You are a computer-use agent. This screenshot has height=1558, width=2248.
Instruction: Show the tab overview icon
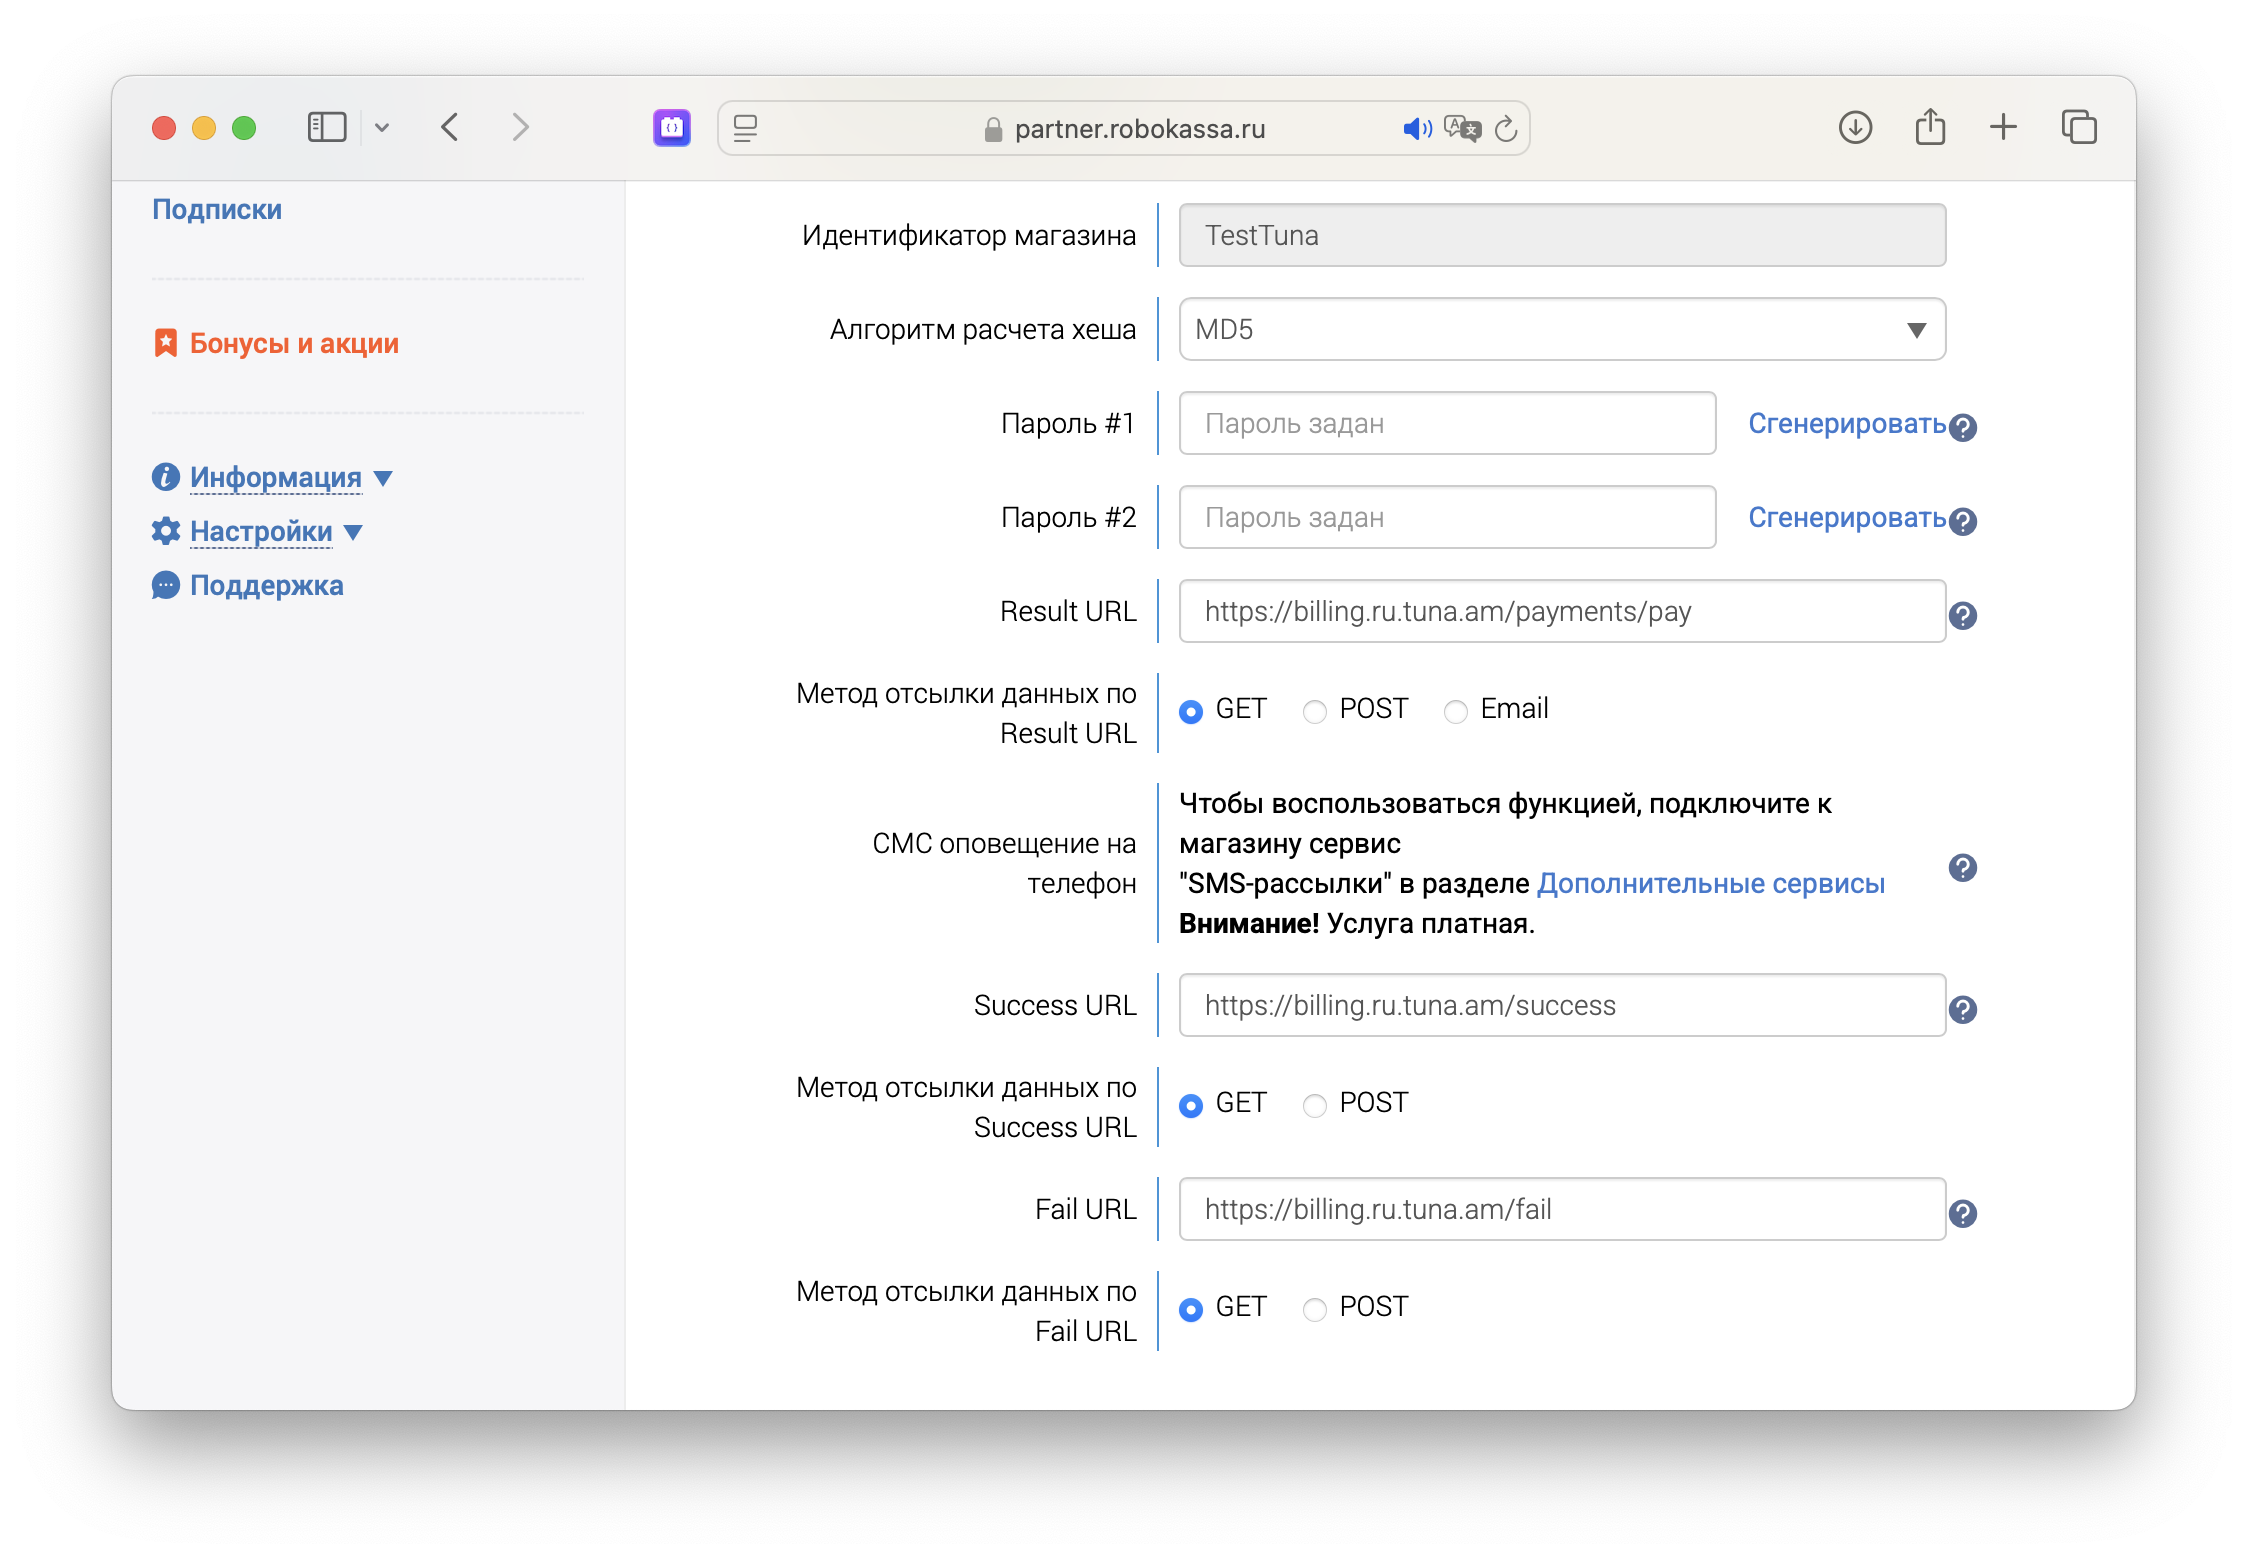coord(2079,128)
